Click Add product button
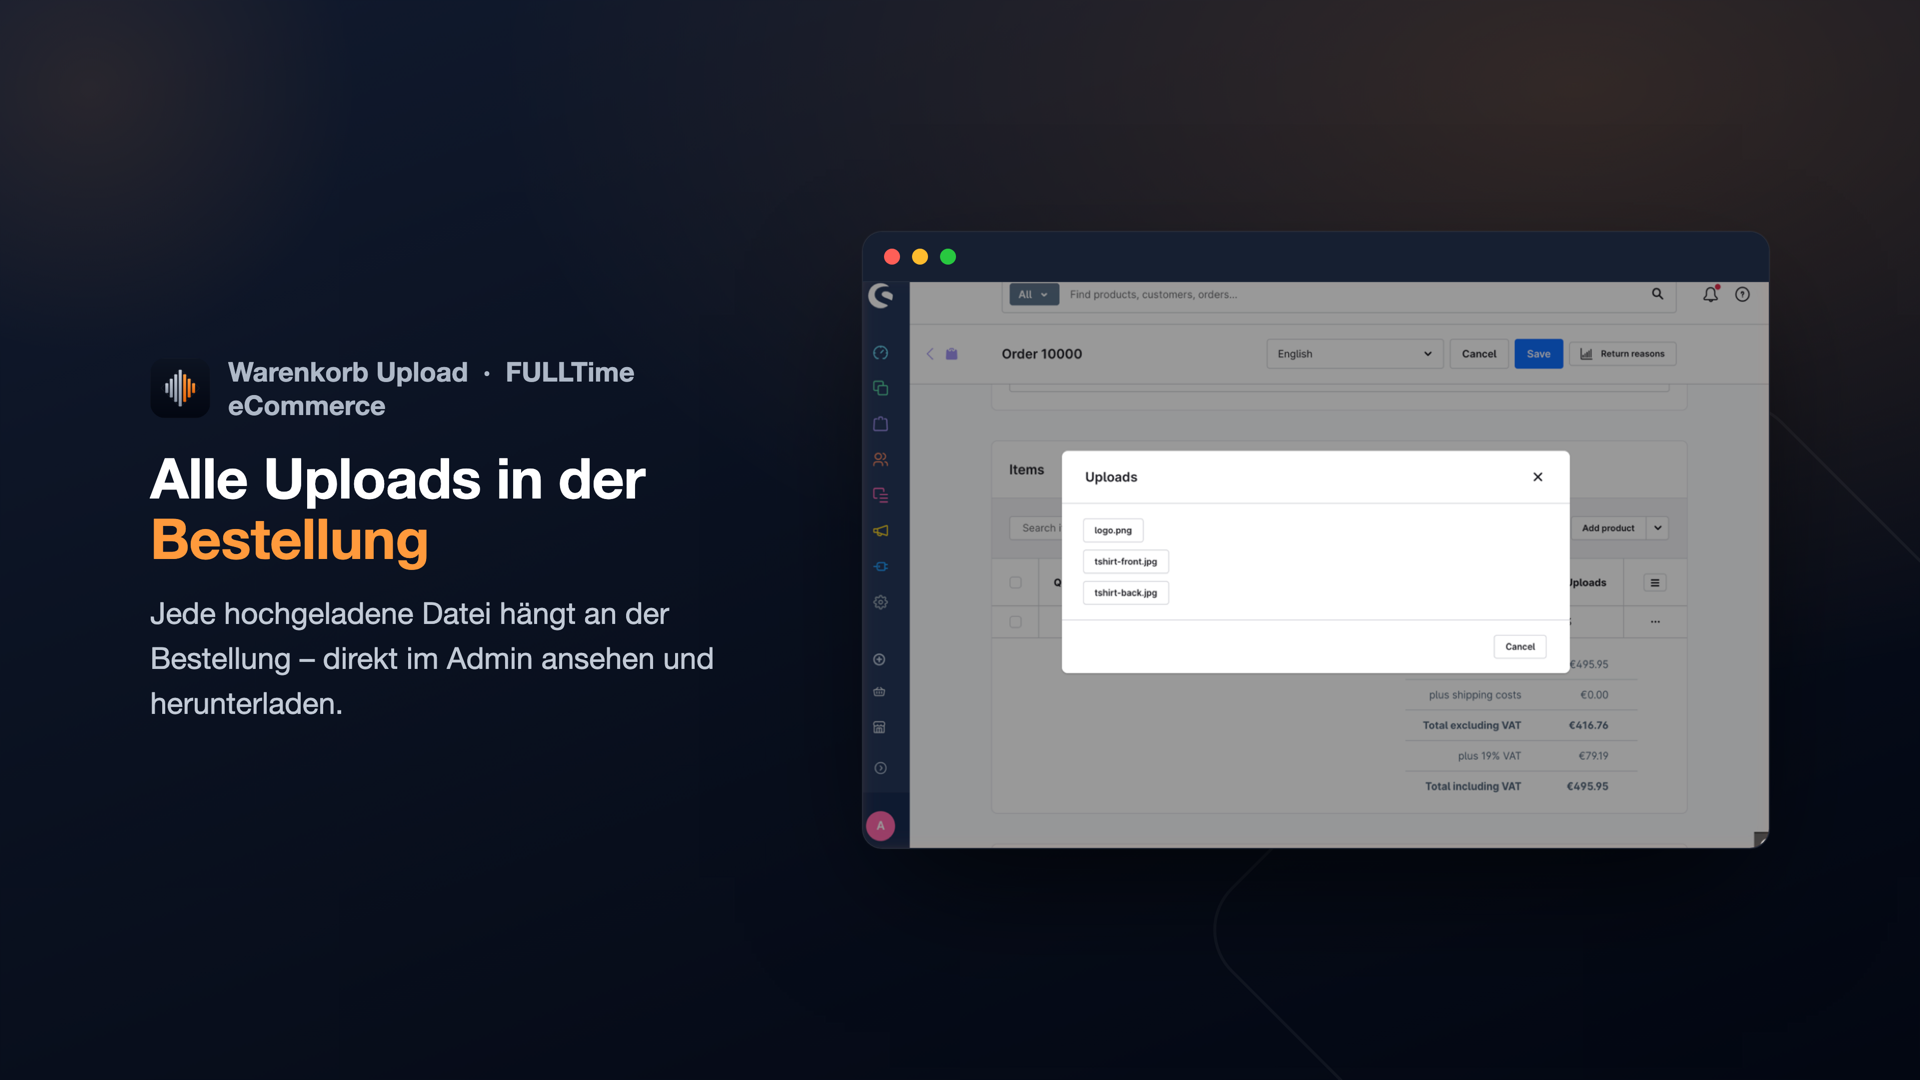This screenshot has height=1080, width=1920. (1608, 528)
